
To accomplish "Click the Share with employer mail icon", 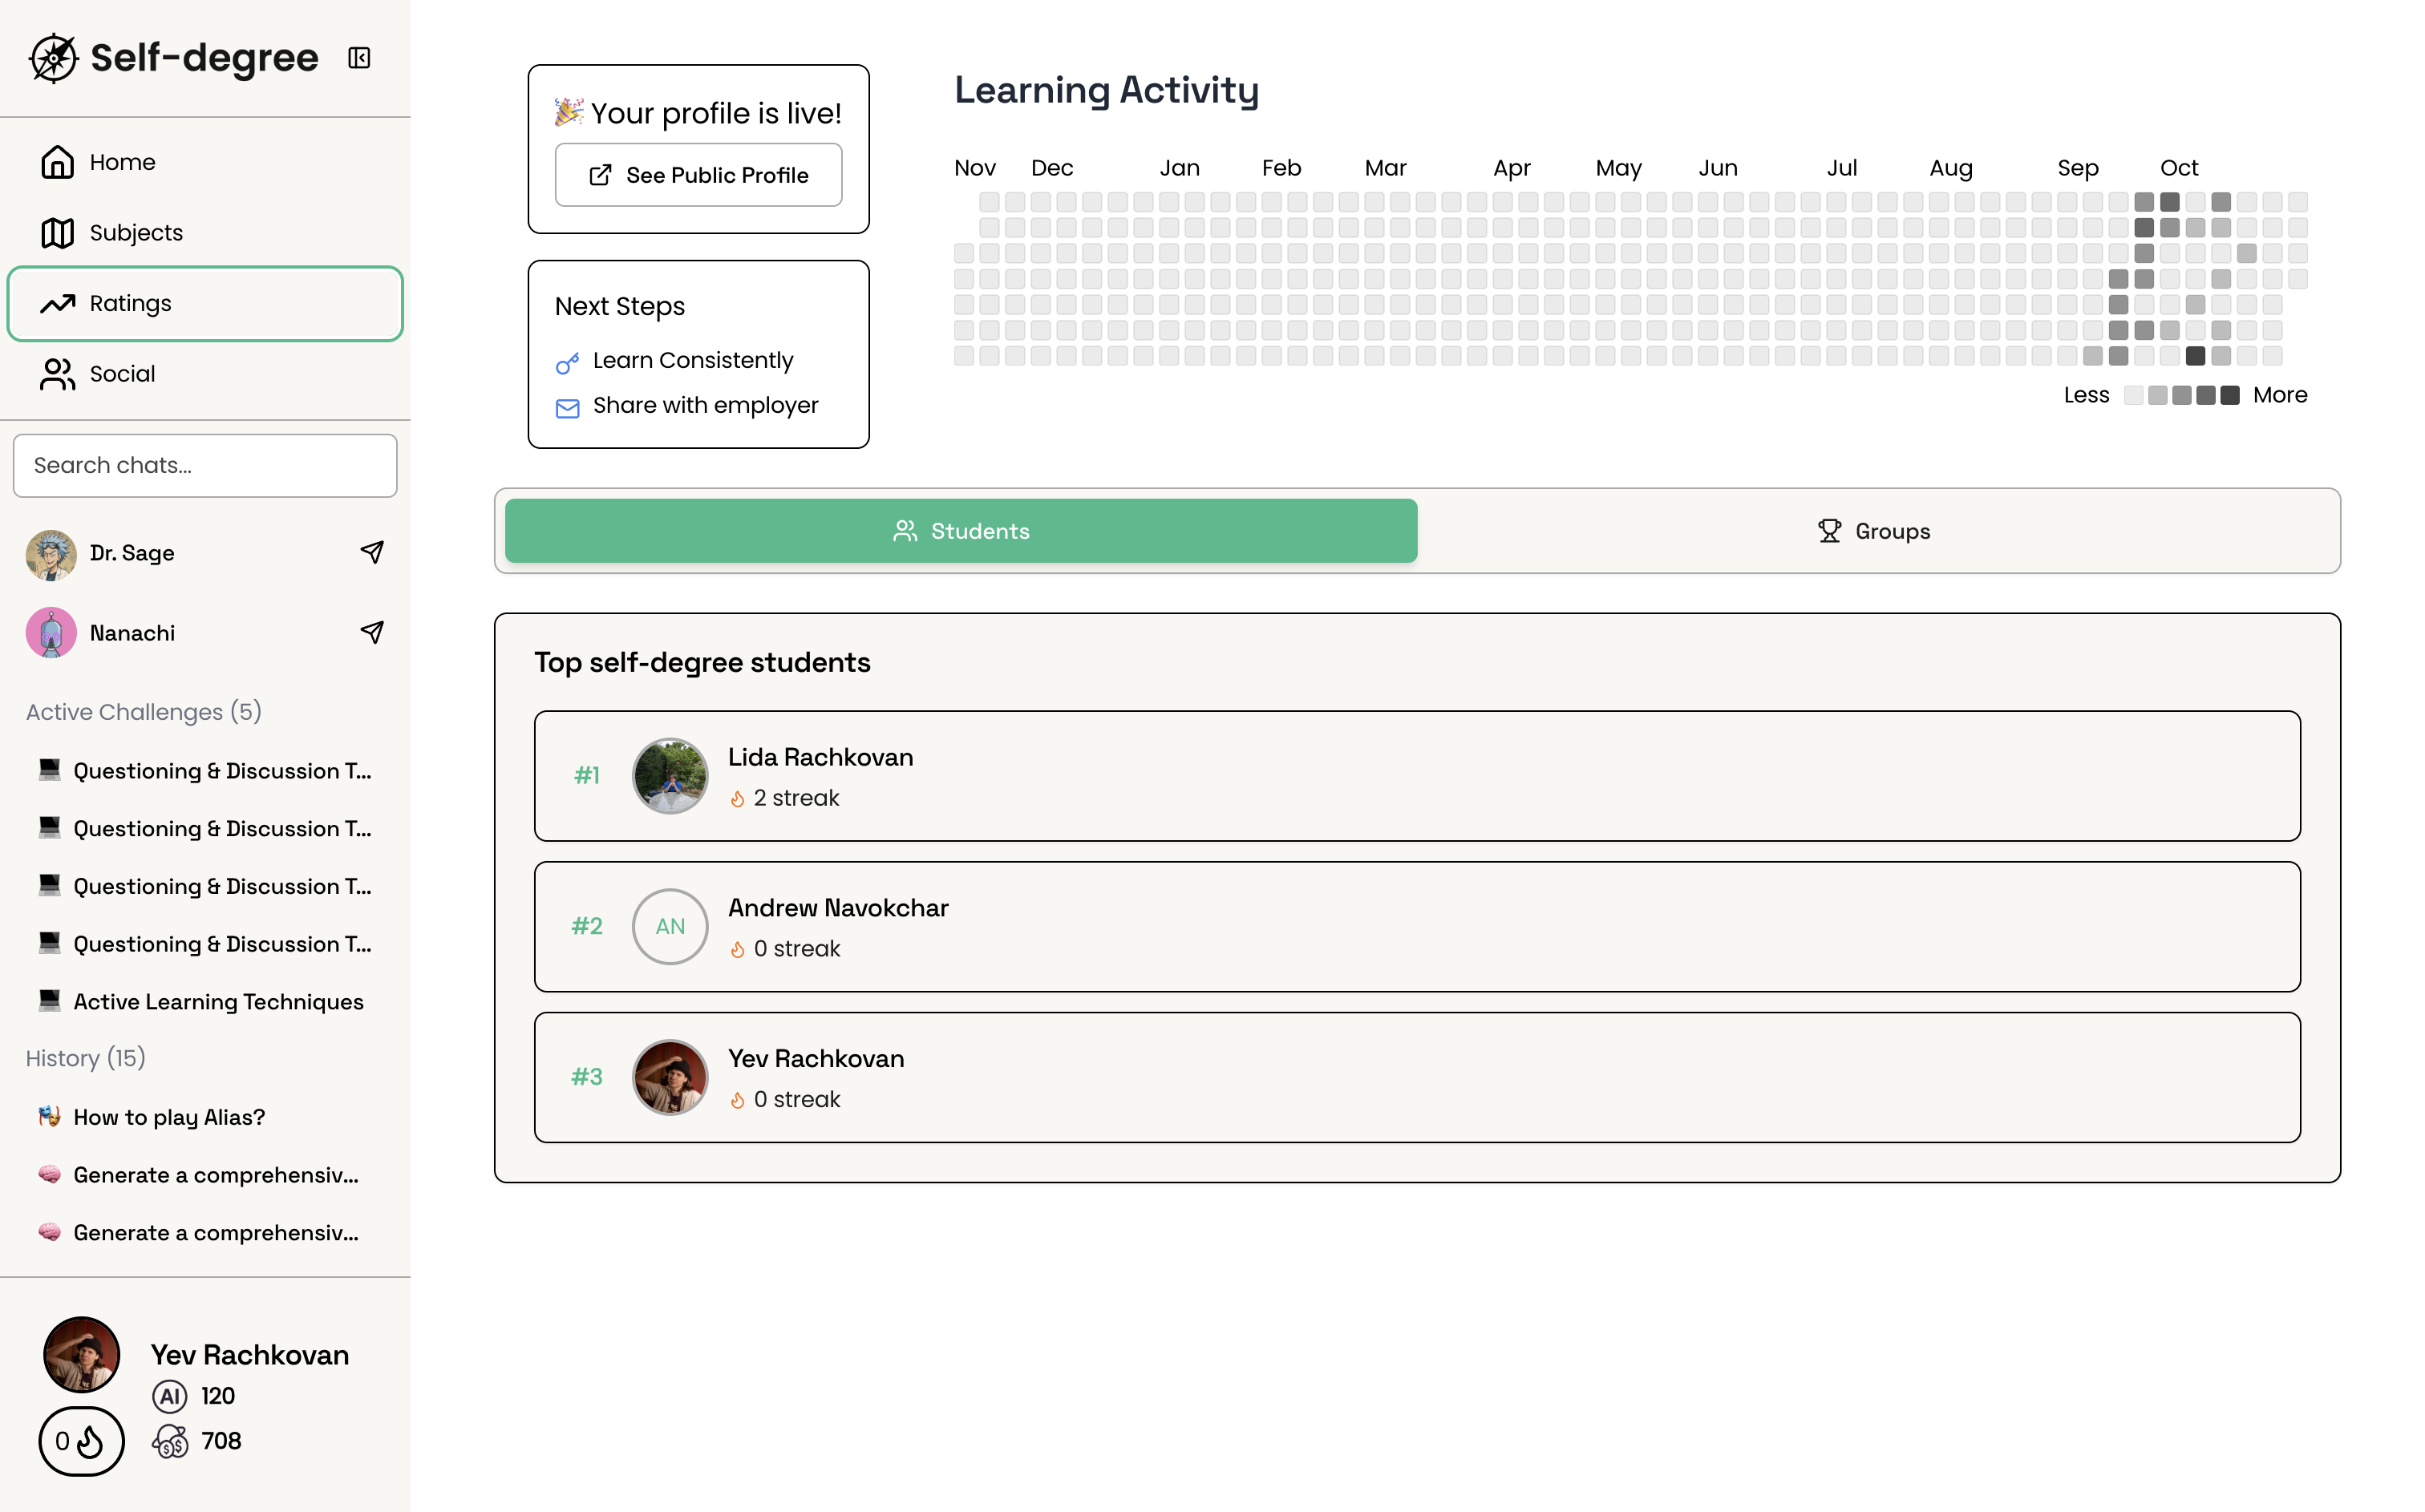I will coord(567,407).
